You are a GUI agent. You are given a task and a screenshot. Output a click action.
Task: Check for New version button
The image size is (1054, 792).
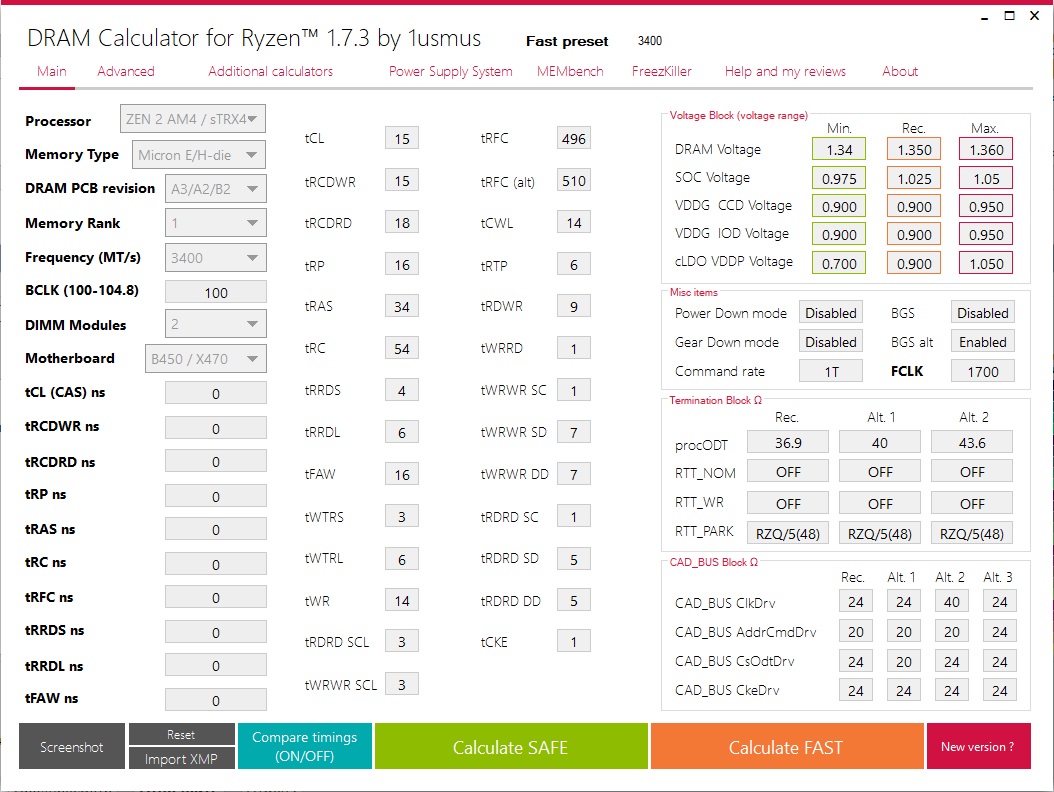click(x=978, y=746)
